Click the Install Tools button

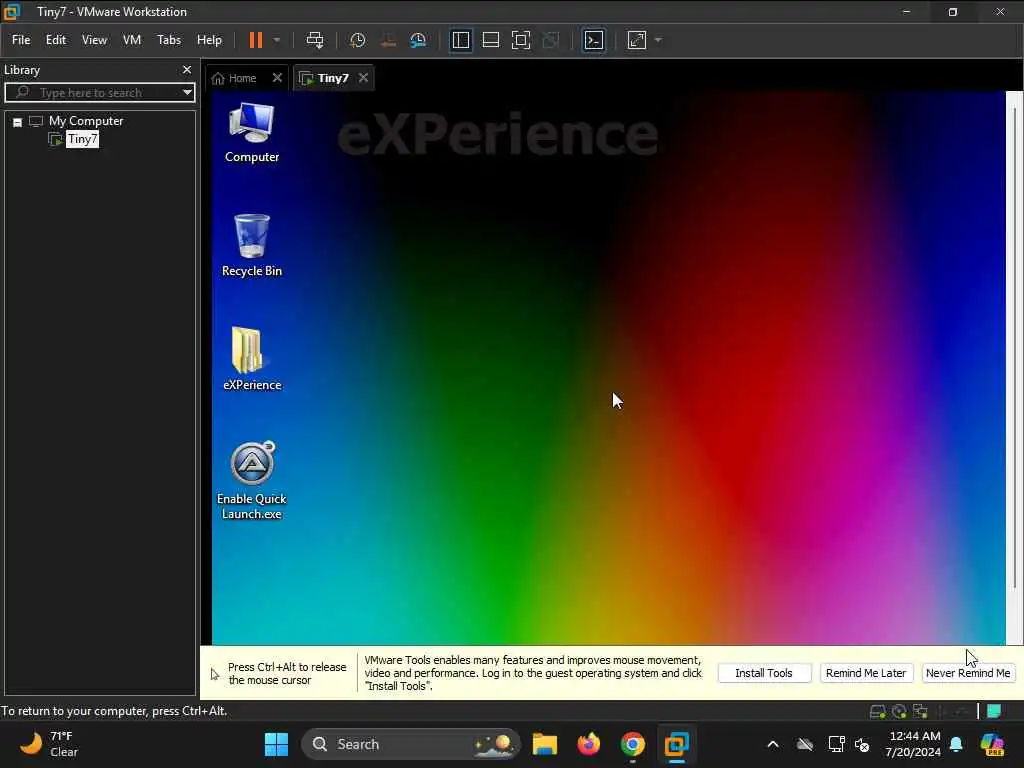click(764, 673)
